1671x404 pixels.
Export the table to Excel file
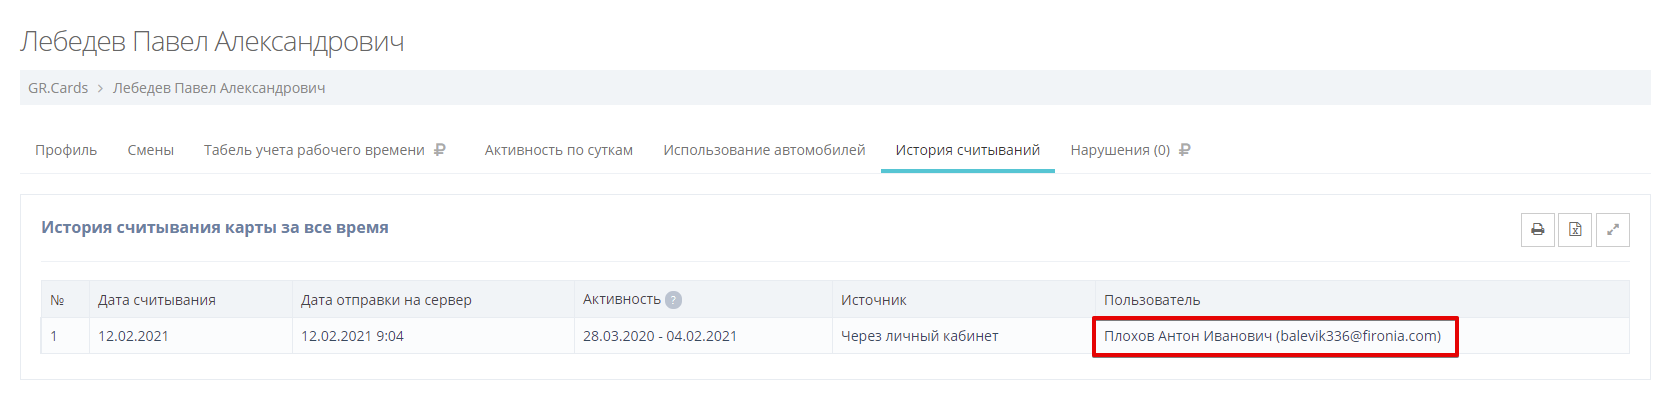[x=1575, y=230]
